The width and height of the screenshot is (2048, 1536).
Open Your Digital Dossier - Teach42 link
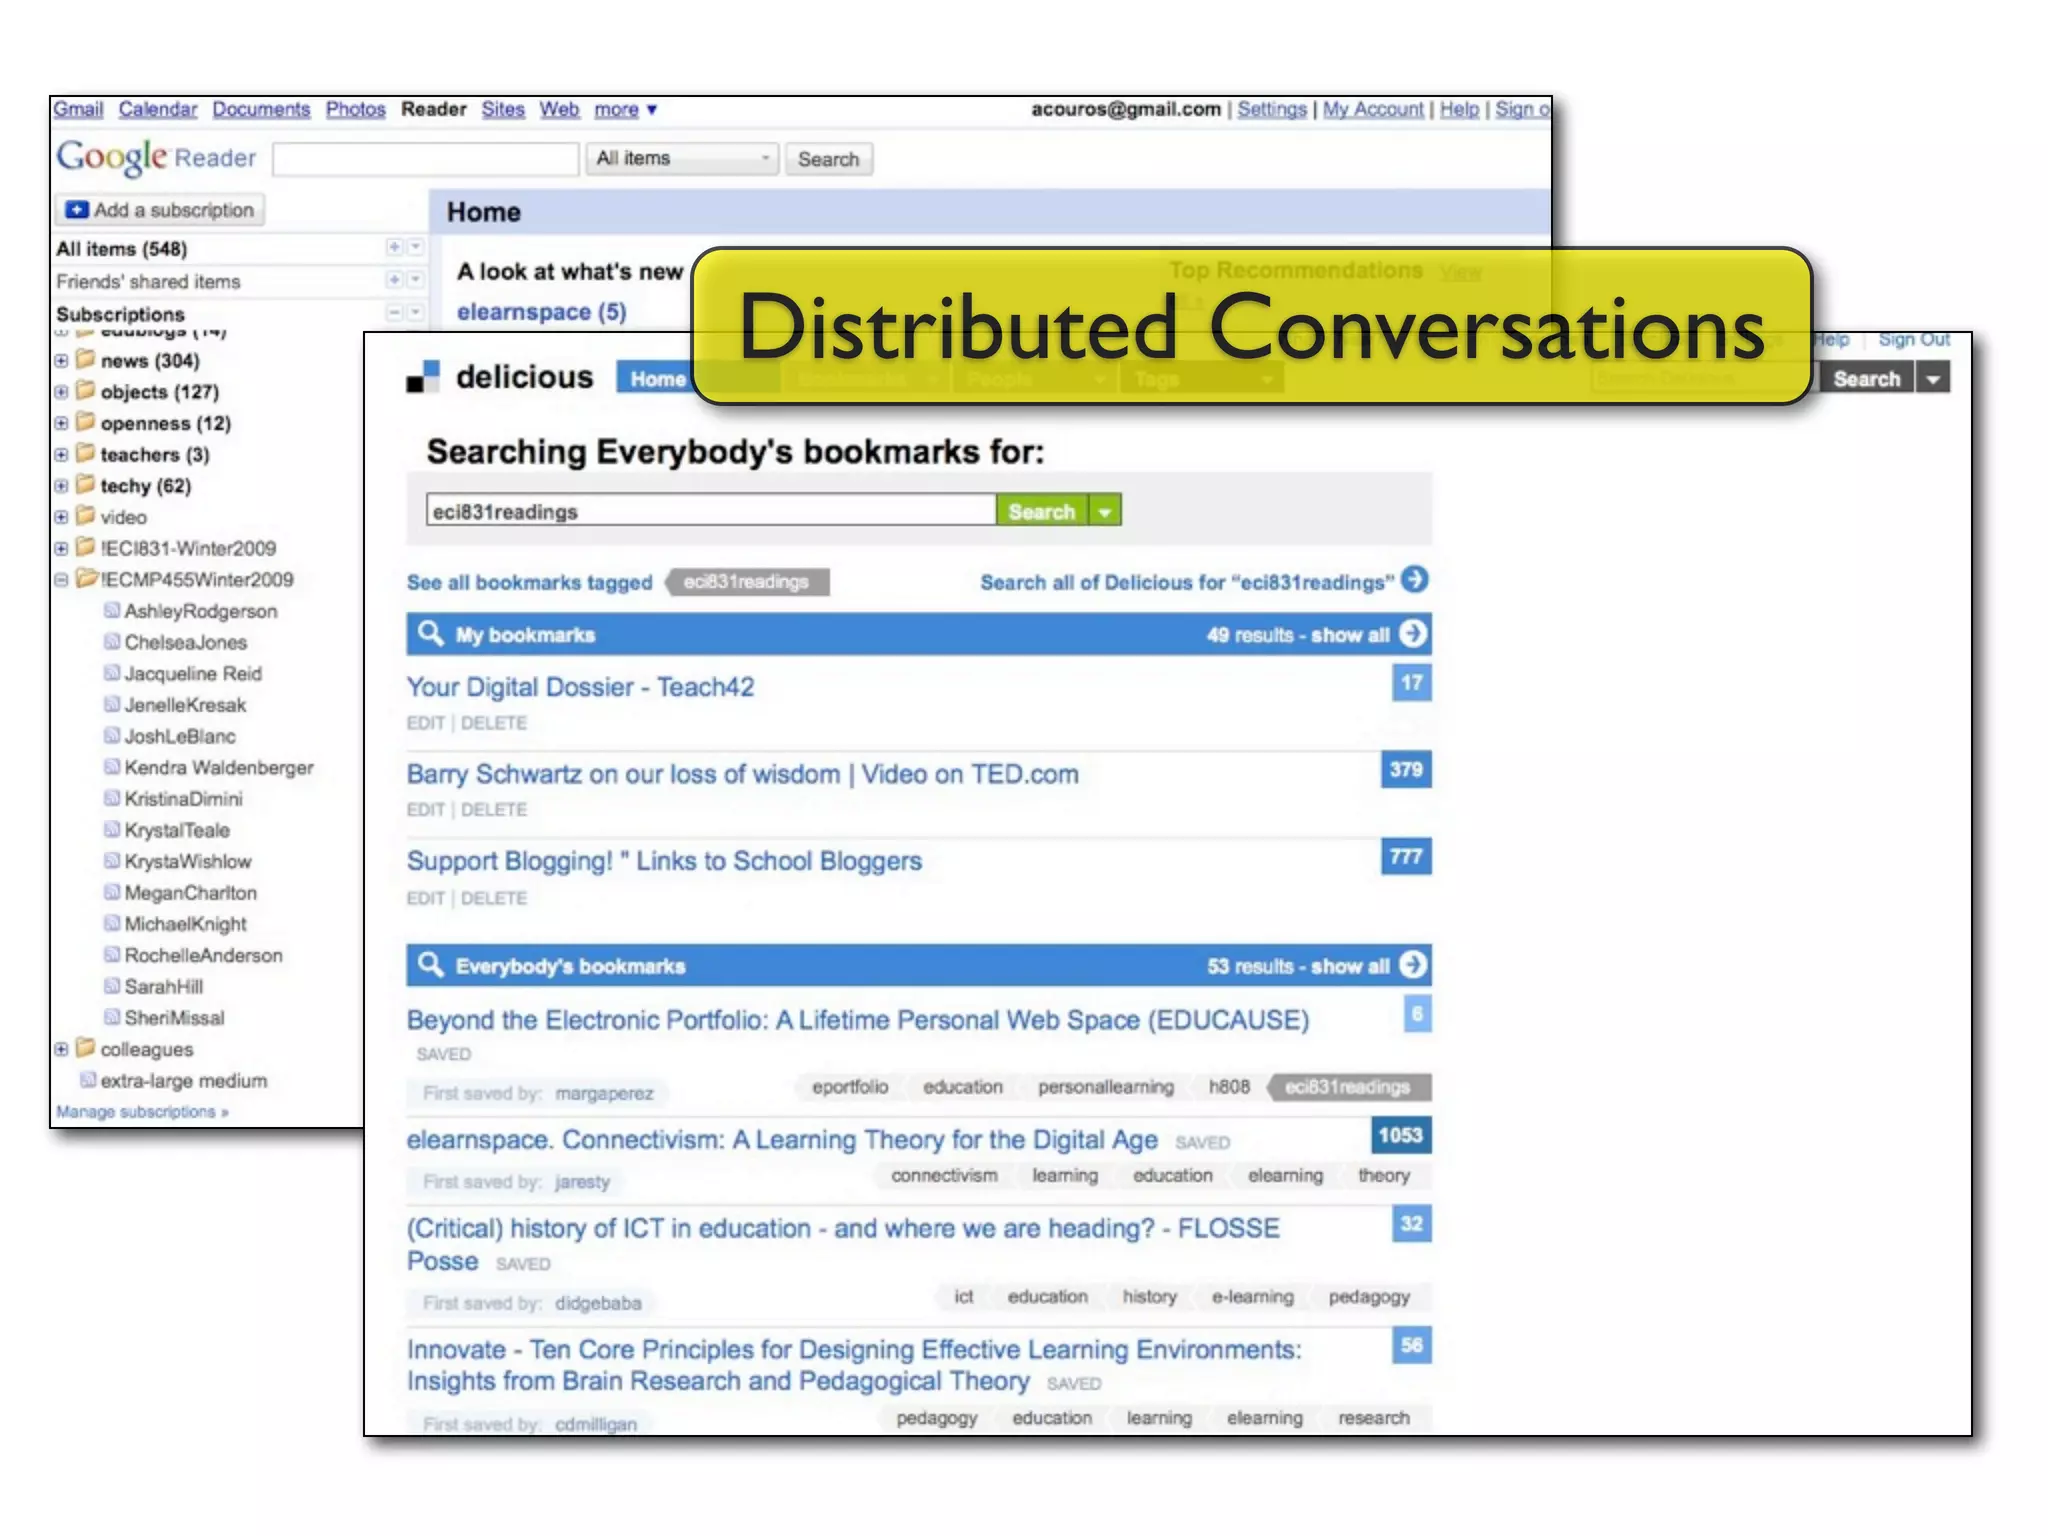(x=580, y=687)
